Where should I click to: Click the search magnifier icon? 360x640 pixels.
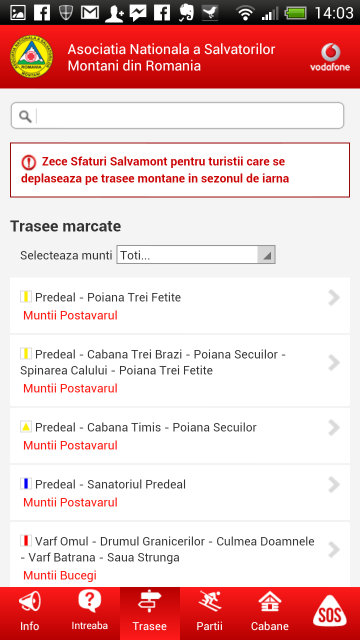pyautogui.click(x=25, y=117)
